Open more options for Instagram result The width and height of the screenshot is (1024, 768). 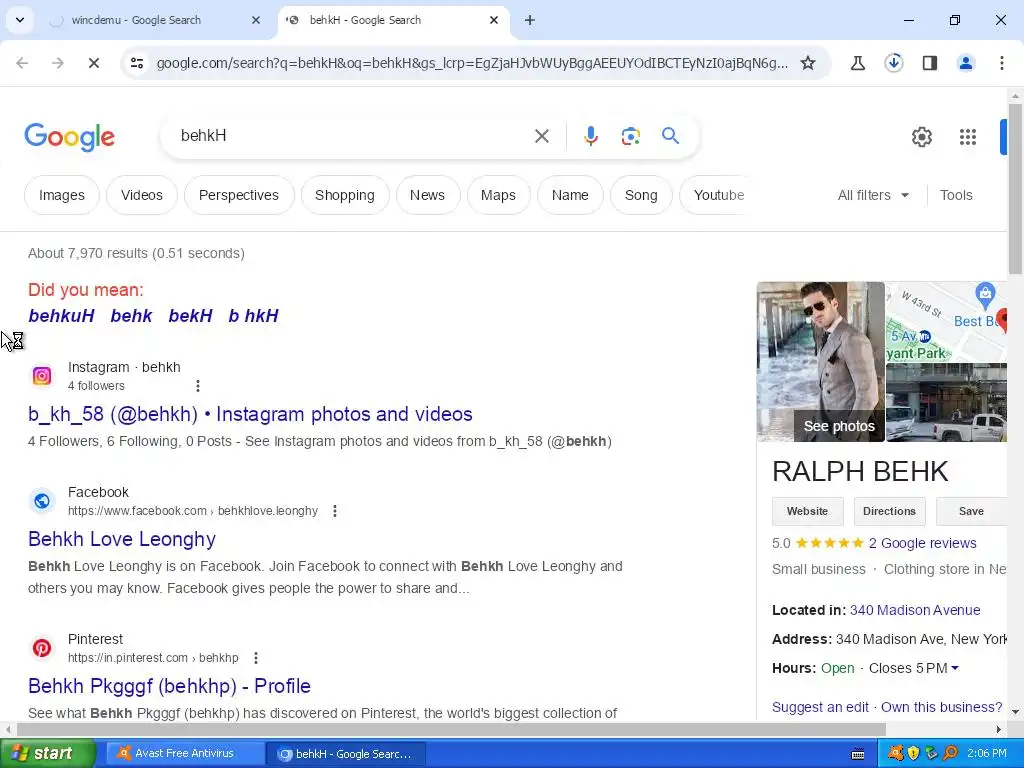(x=198, y=386)
